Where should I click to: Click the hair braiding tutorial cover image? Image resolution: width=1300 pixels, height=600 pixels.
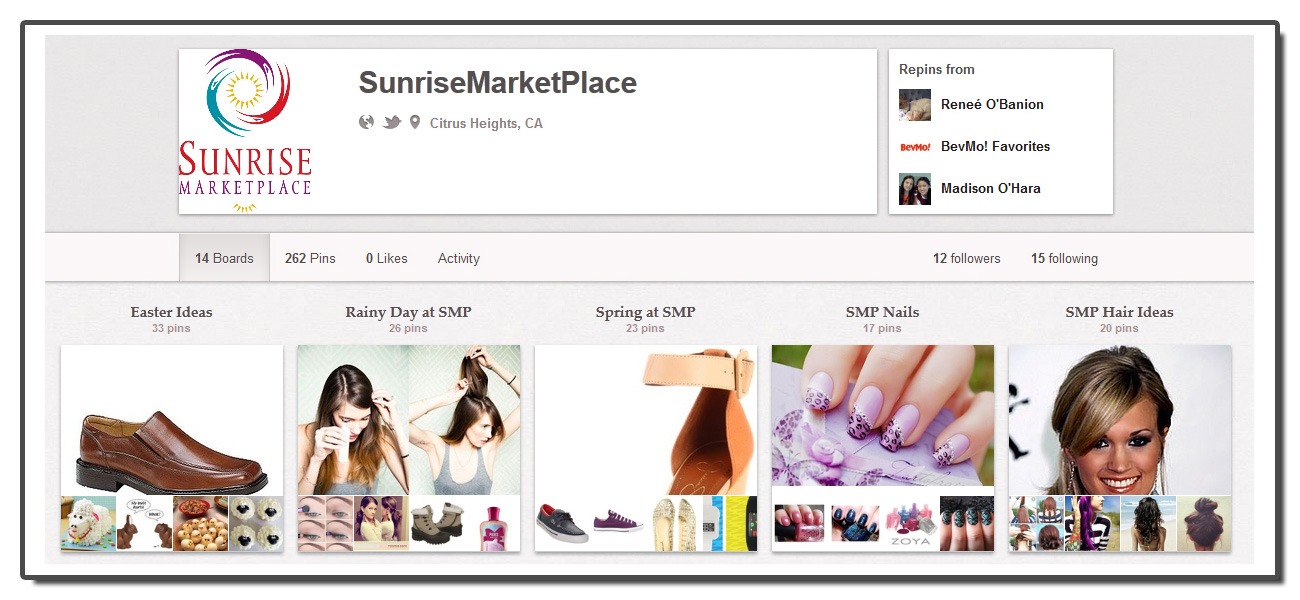tap(408, 420)
